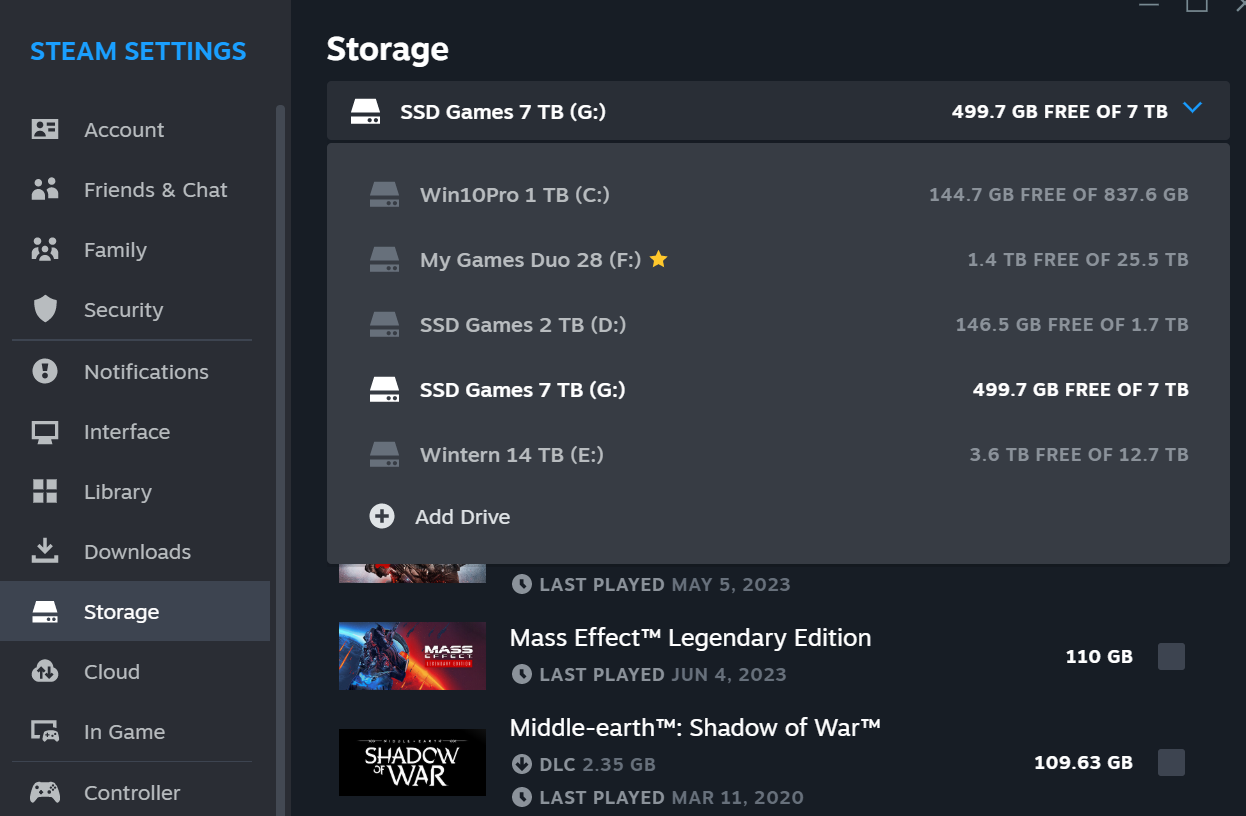This screenshot has width=1246, height=816.
Task: Click the Cloud sync icon
Action: tap(45, 671)
